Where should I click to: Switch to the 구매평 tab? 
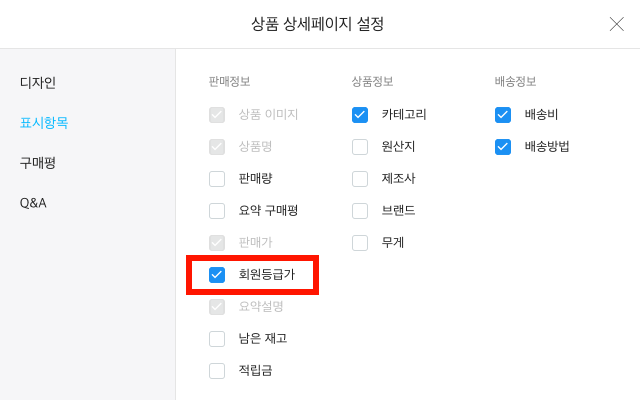tap(38, 162)
